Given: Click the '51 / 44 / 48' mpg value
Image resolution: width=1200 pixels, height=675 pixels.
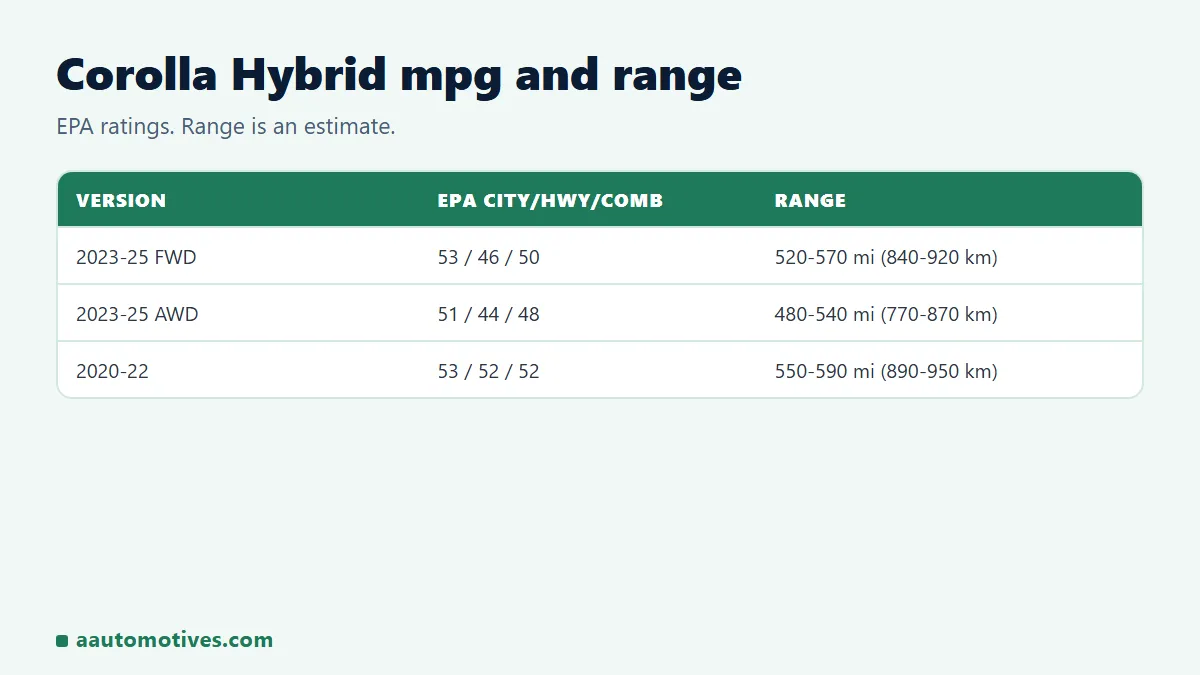Looking at the screenshot, I should click(x=488, y=314).
